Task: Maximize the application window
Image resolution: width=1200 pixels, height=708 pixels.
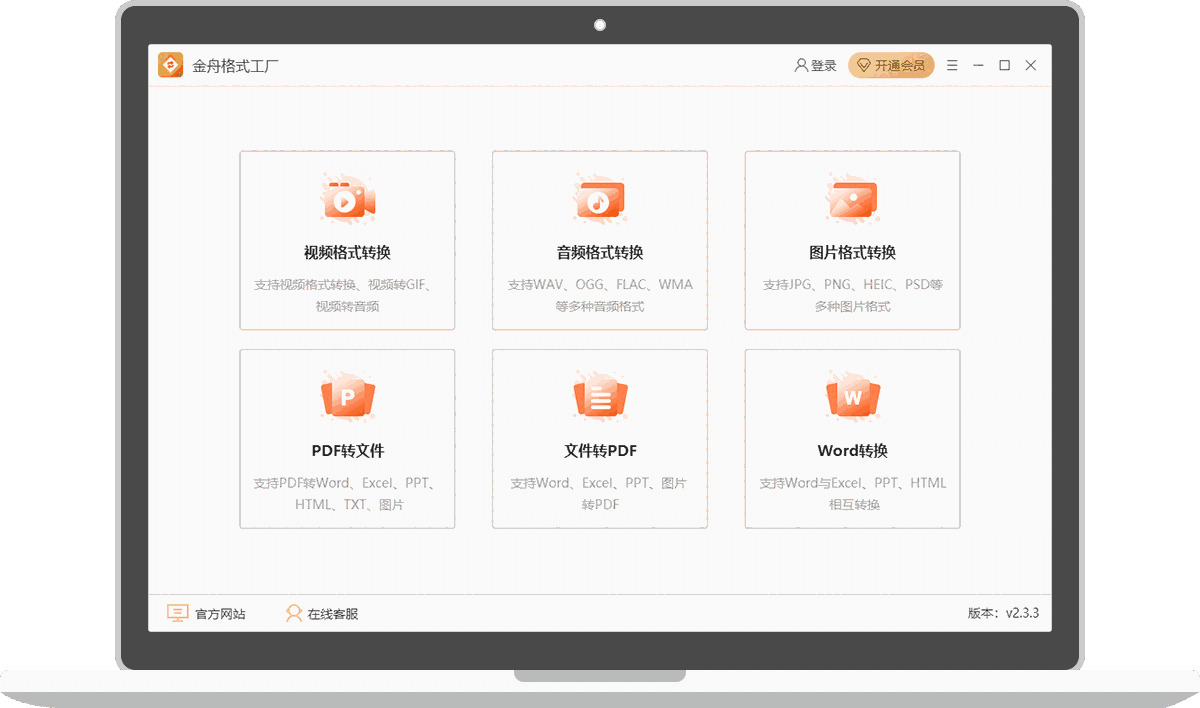Action: [1004, 65]
